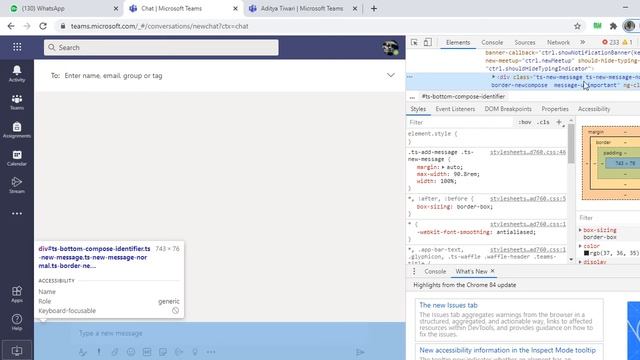Close the What's New drawer tab
The height and width of the screenshot is (360, 640).
(493, 271)
